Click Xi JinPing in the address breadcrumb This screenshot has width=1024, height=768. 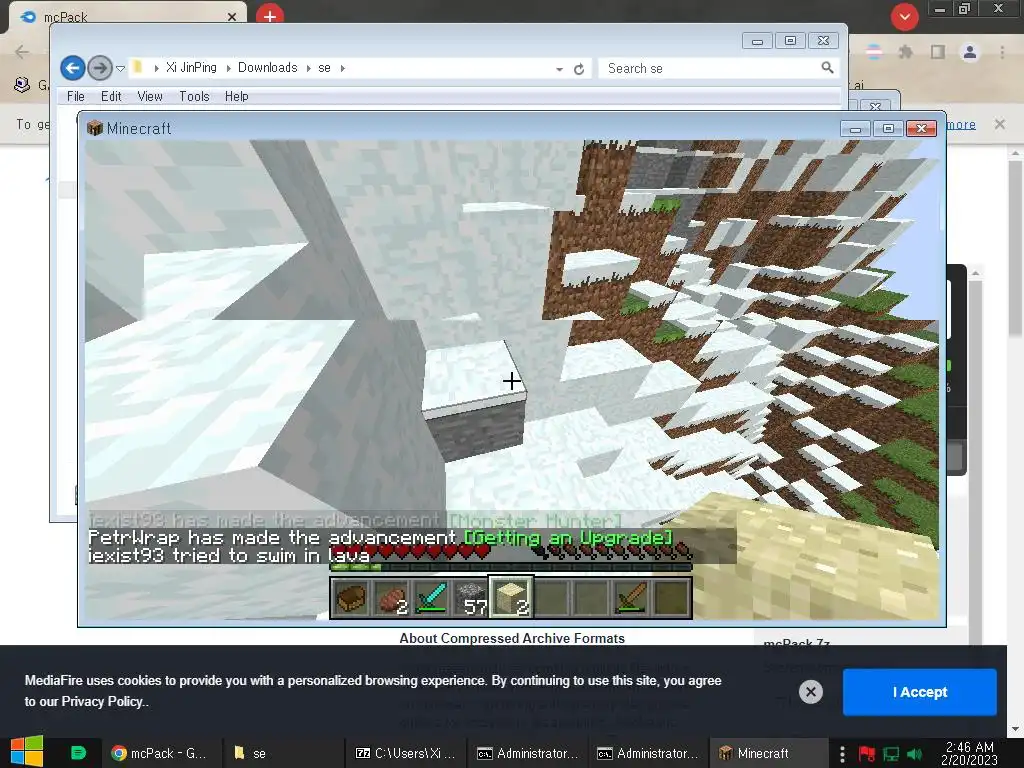coord(191,68)
